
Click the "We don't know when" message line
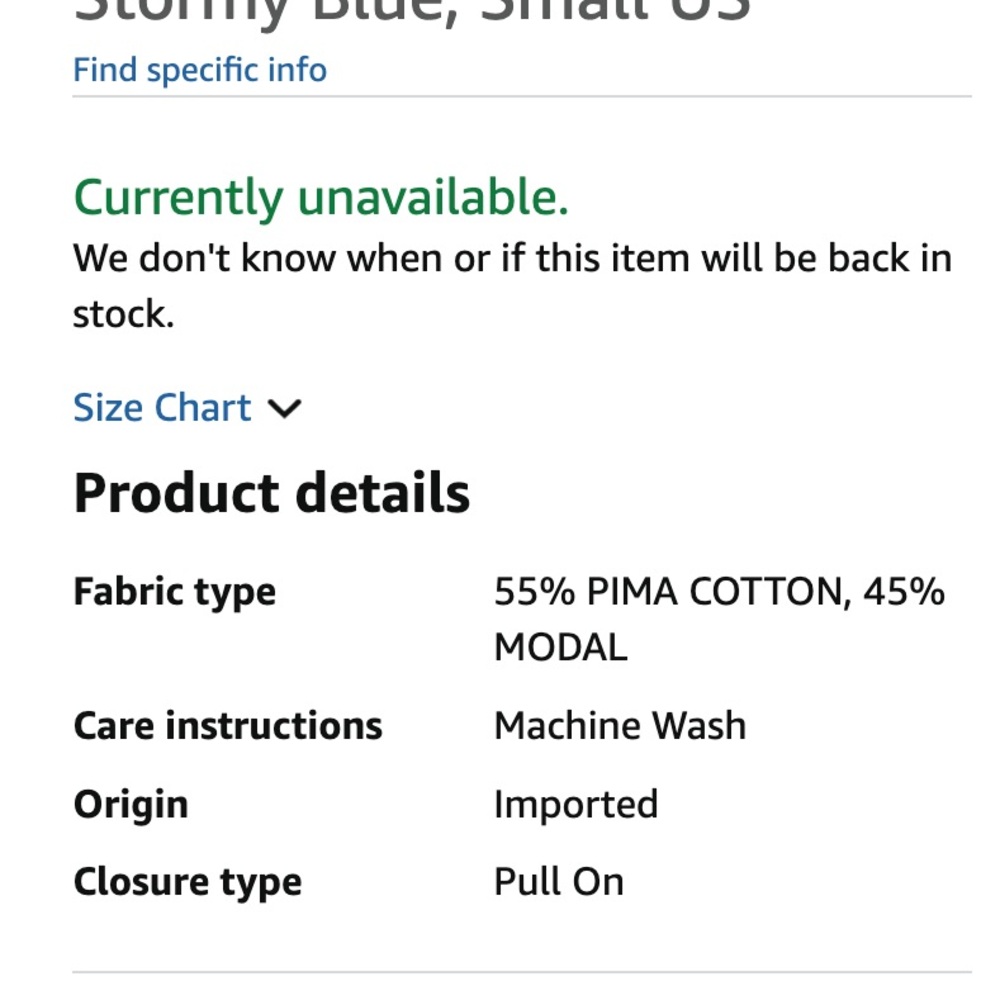point(512,258)
